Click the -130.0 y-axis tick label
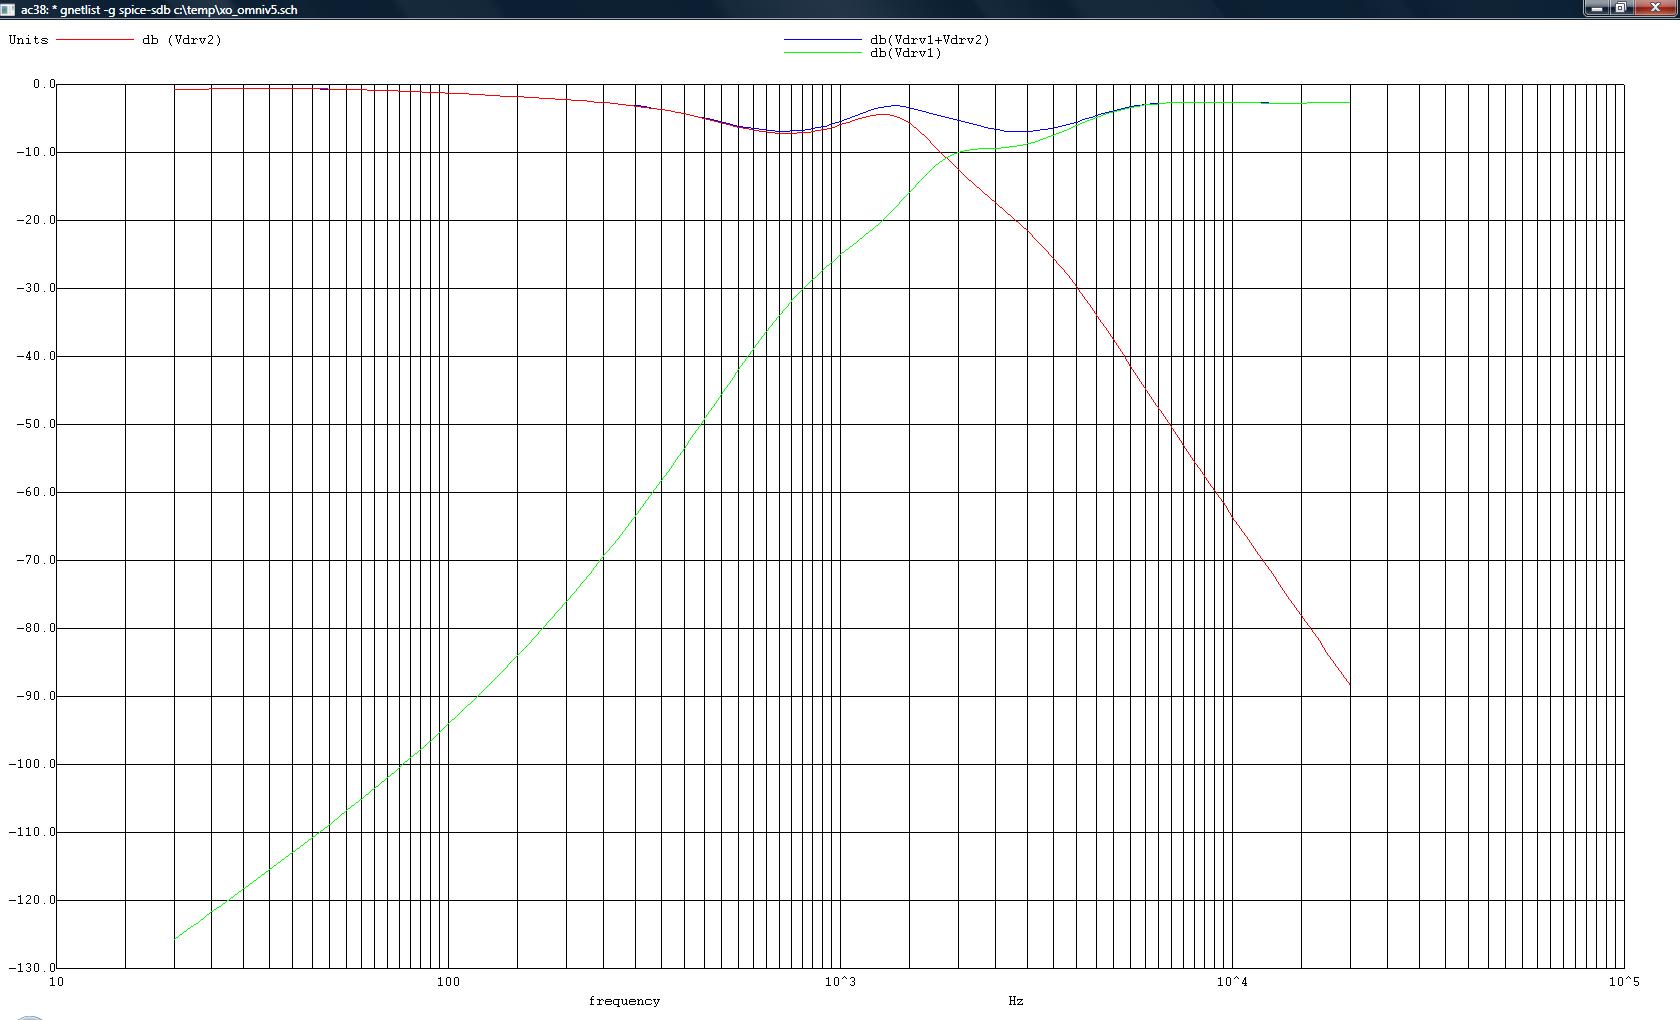Image resolution: width=1680 pixels, height=1020 pixels. point(32,968)
